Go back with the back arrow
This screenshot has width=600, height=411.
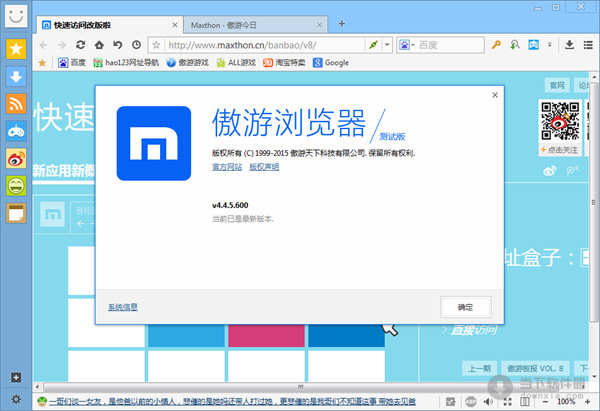pyautogui.click(x=43, y=45)
